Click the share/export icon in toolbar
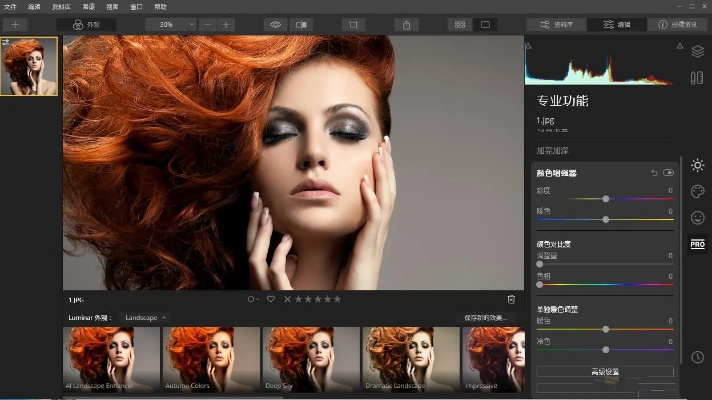712x400 pixels. pos(406,24)
